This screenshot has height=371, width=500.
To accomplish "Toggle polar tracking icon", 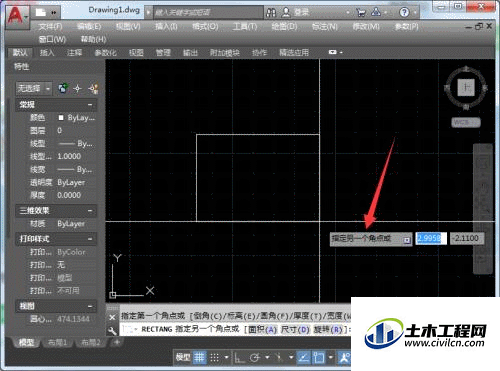I will [255, 358].
